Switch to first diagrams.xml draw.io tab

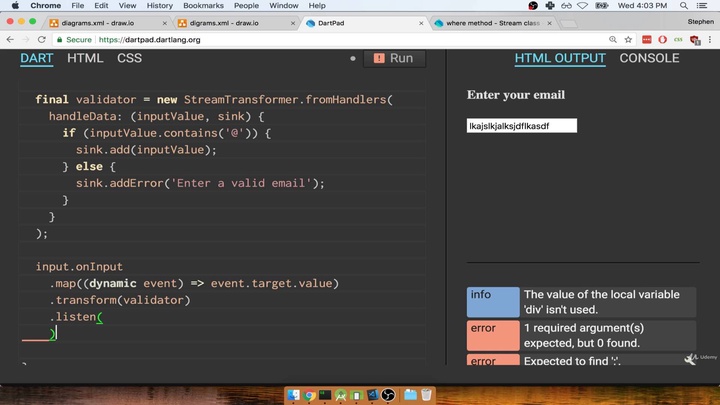[100, 22]
